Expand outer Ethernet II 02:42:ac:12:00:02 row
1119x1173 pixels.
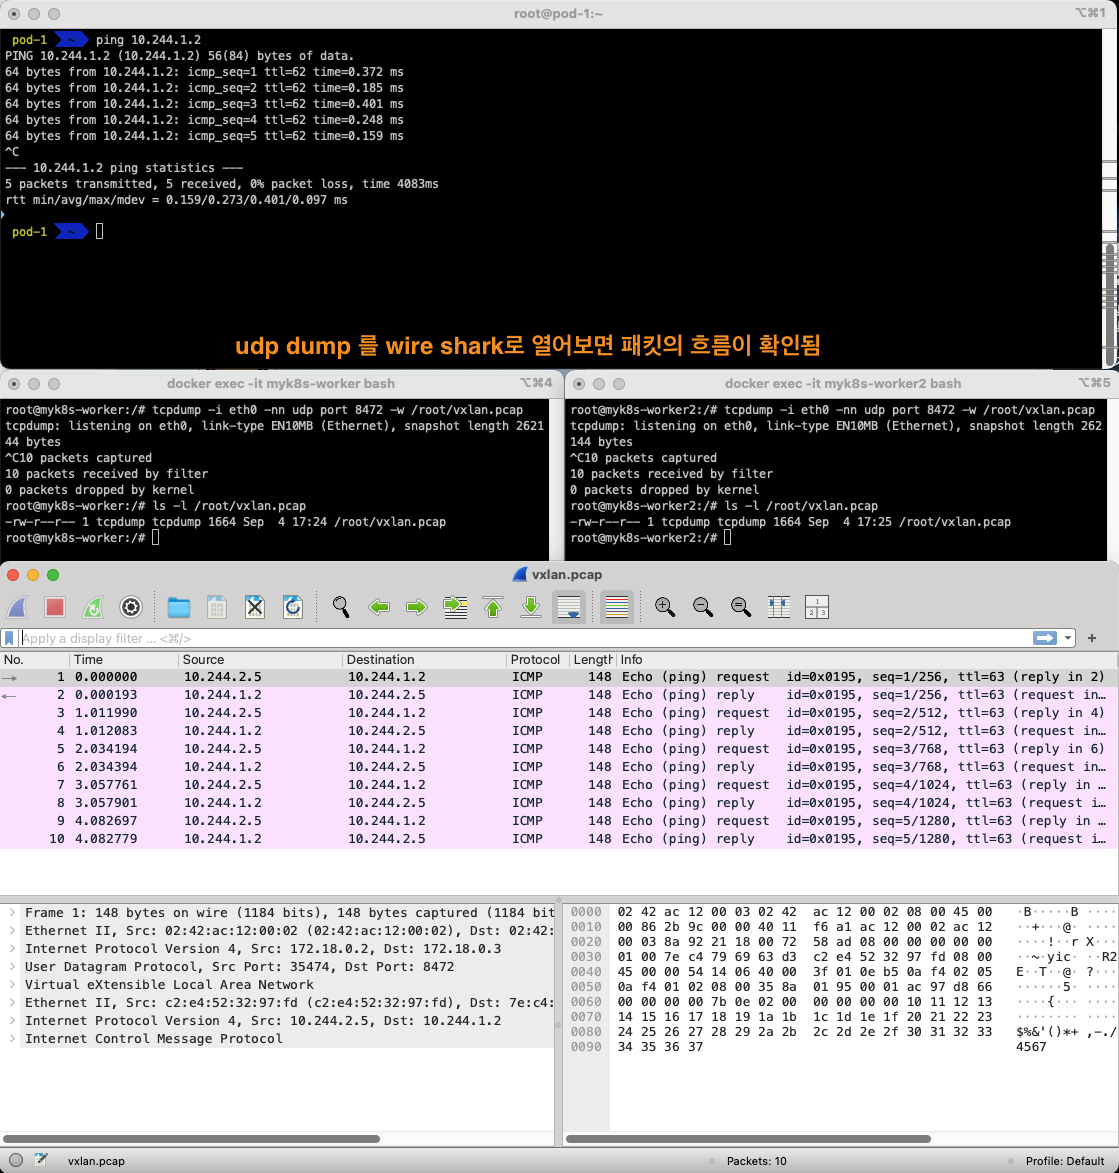[13, 931]
